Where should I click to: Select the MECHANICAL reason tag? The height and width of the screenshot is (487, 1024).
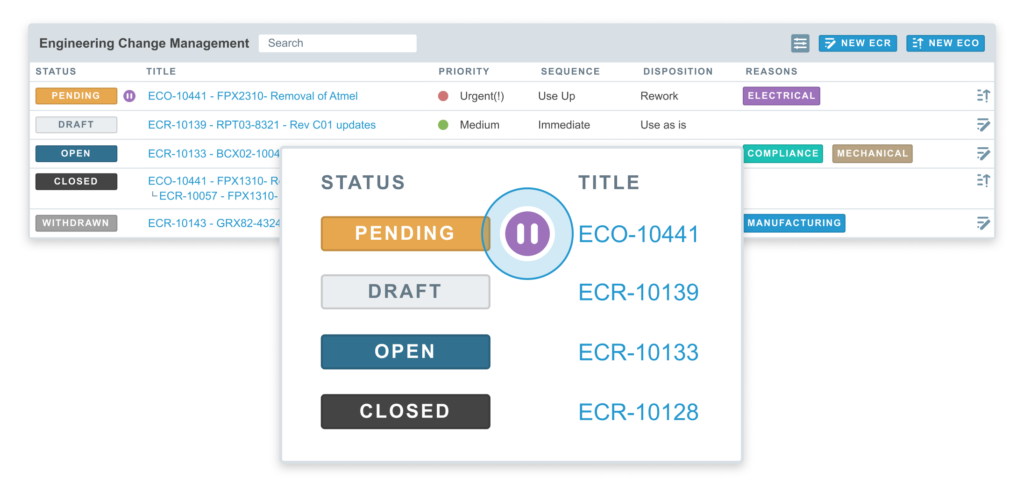click(872, 154)
